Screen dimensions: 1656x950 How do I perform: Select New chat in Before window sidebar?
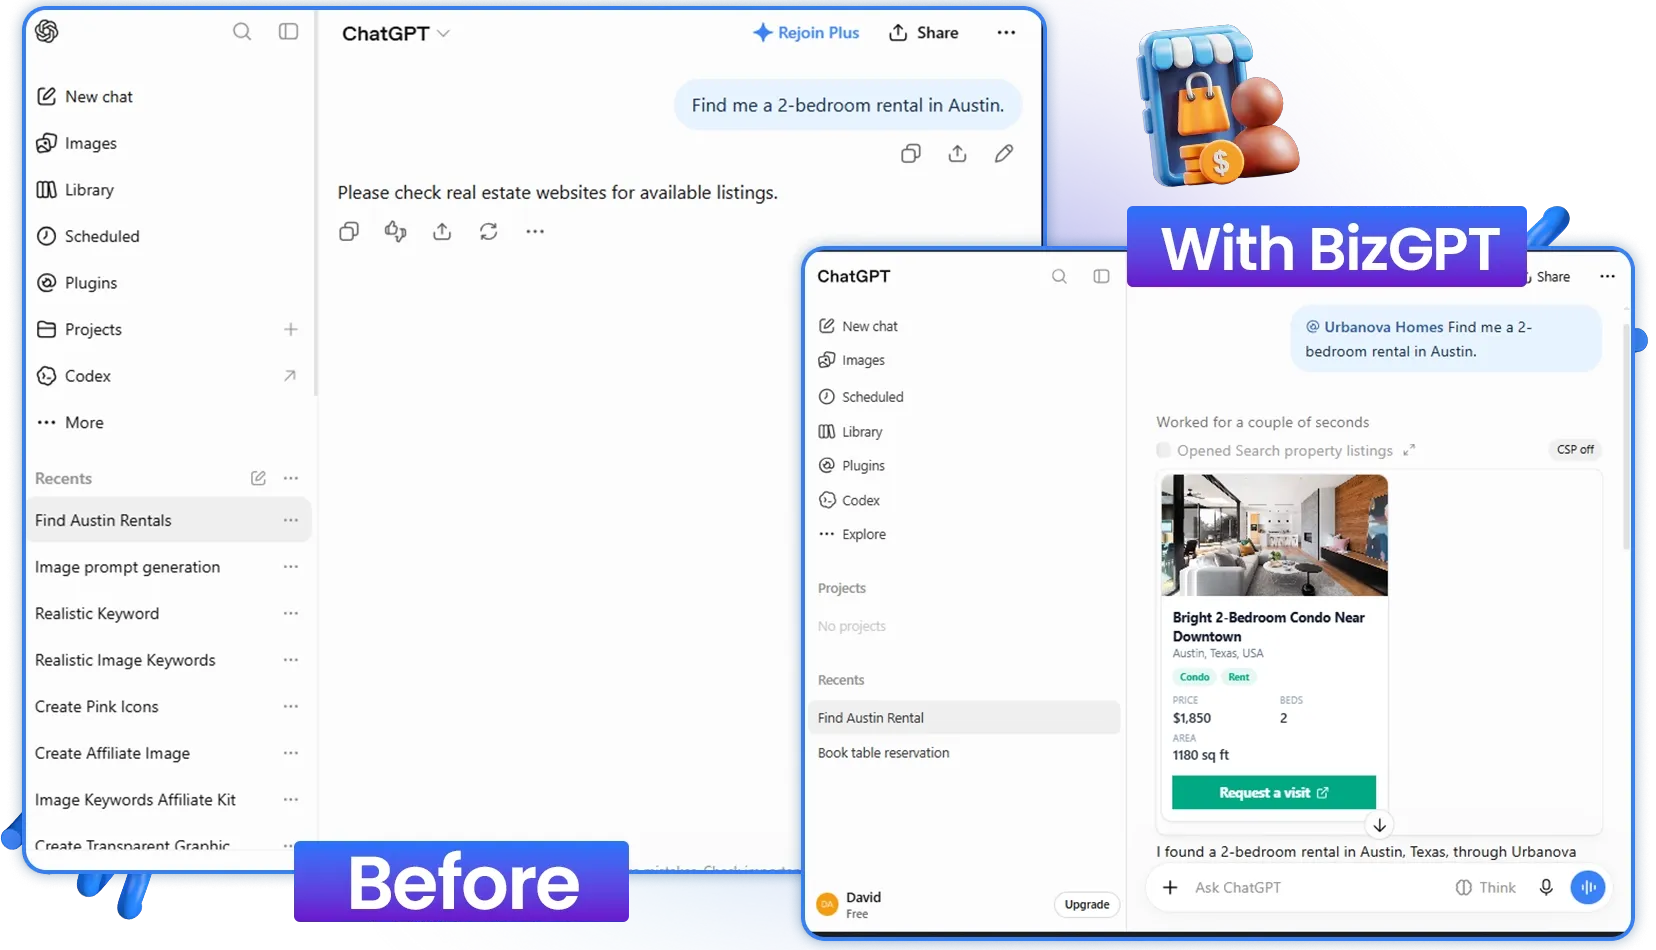(x=85, y=97)
